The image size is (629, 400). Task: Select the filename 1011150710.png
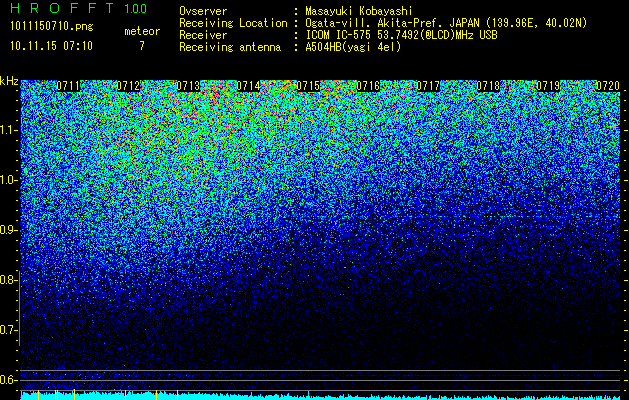[52, 26]
